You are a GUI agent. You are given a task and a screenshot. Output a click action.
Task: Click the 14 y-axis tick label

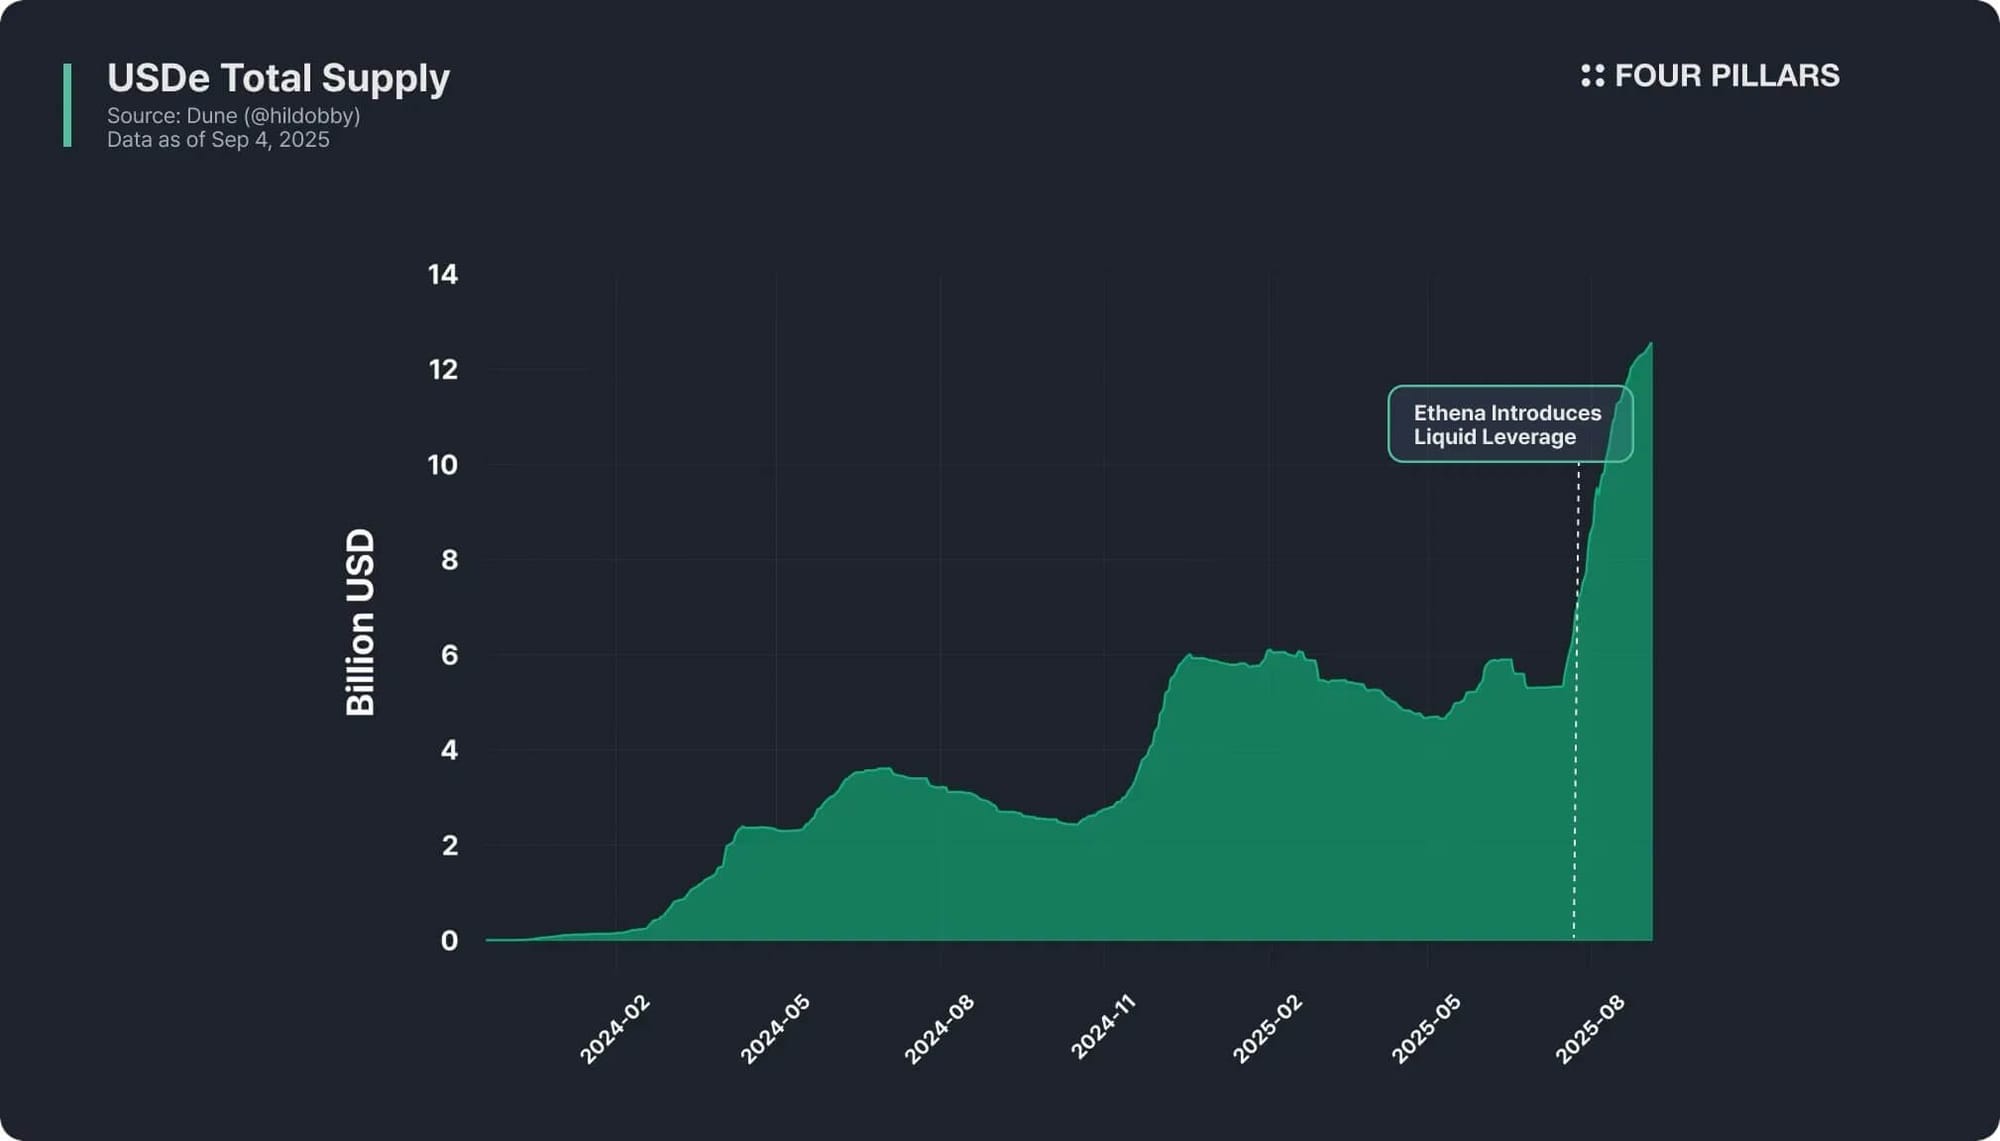pos(442,275)
